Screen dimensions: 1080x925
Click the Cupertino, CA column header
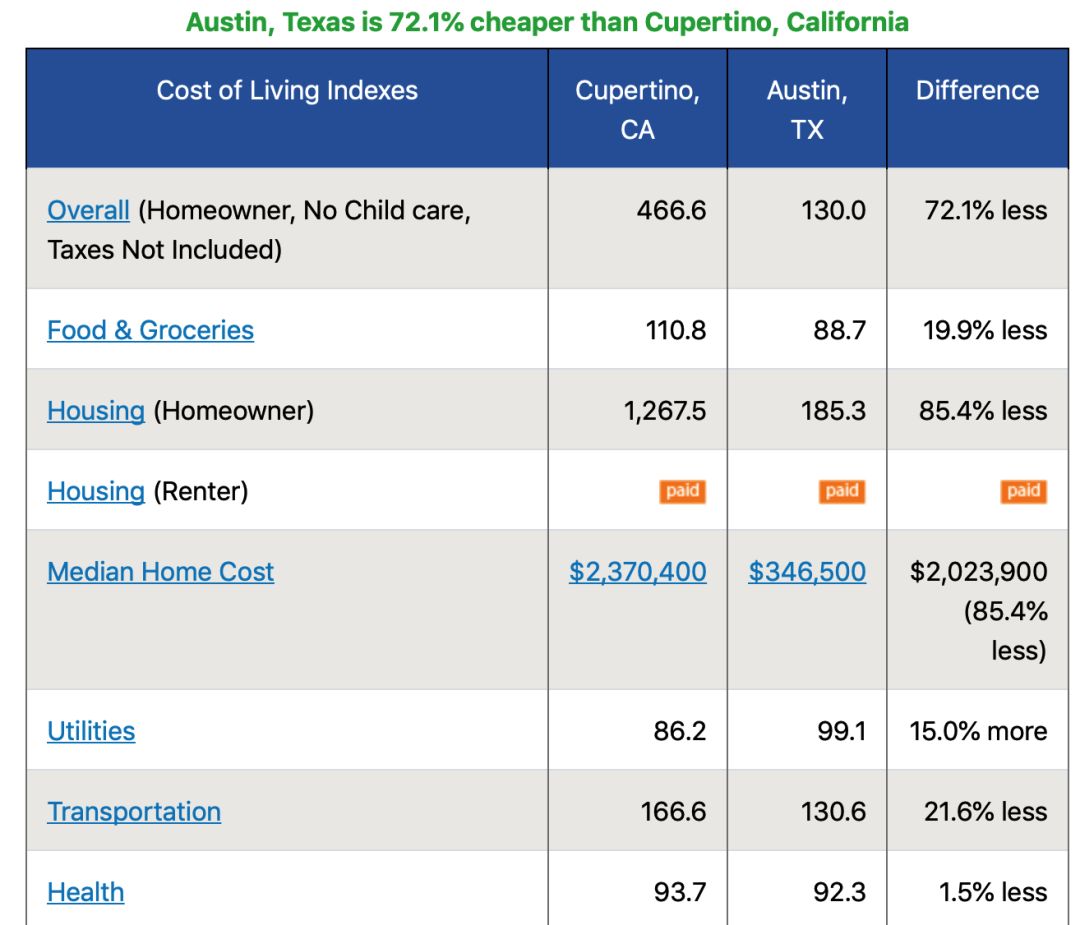638,110
